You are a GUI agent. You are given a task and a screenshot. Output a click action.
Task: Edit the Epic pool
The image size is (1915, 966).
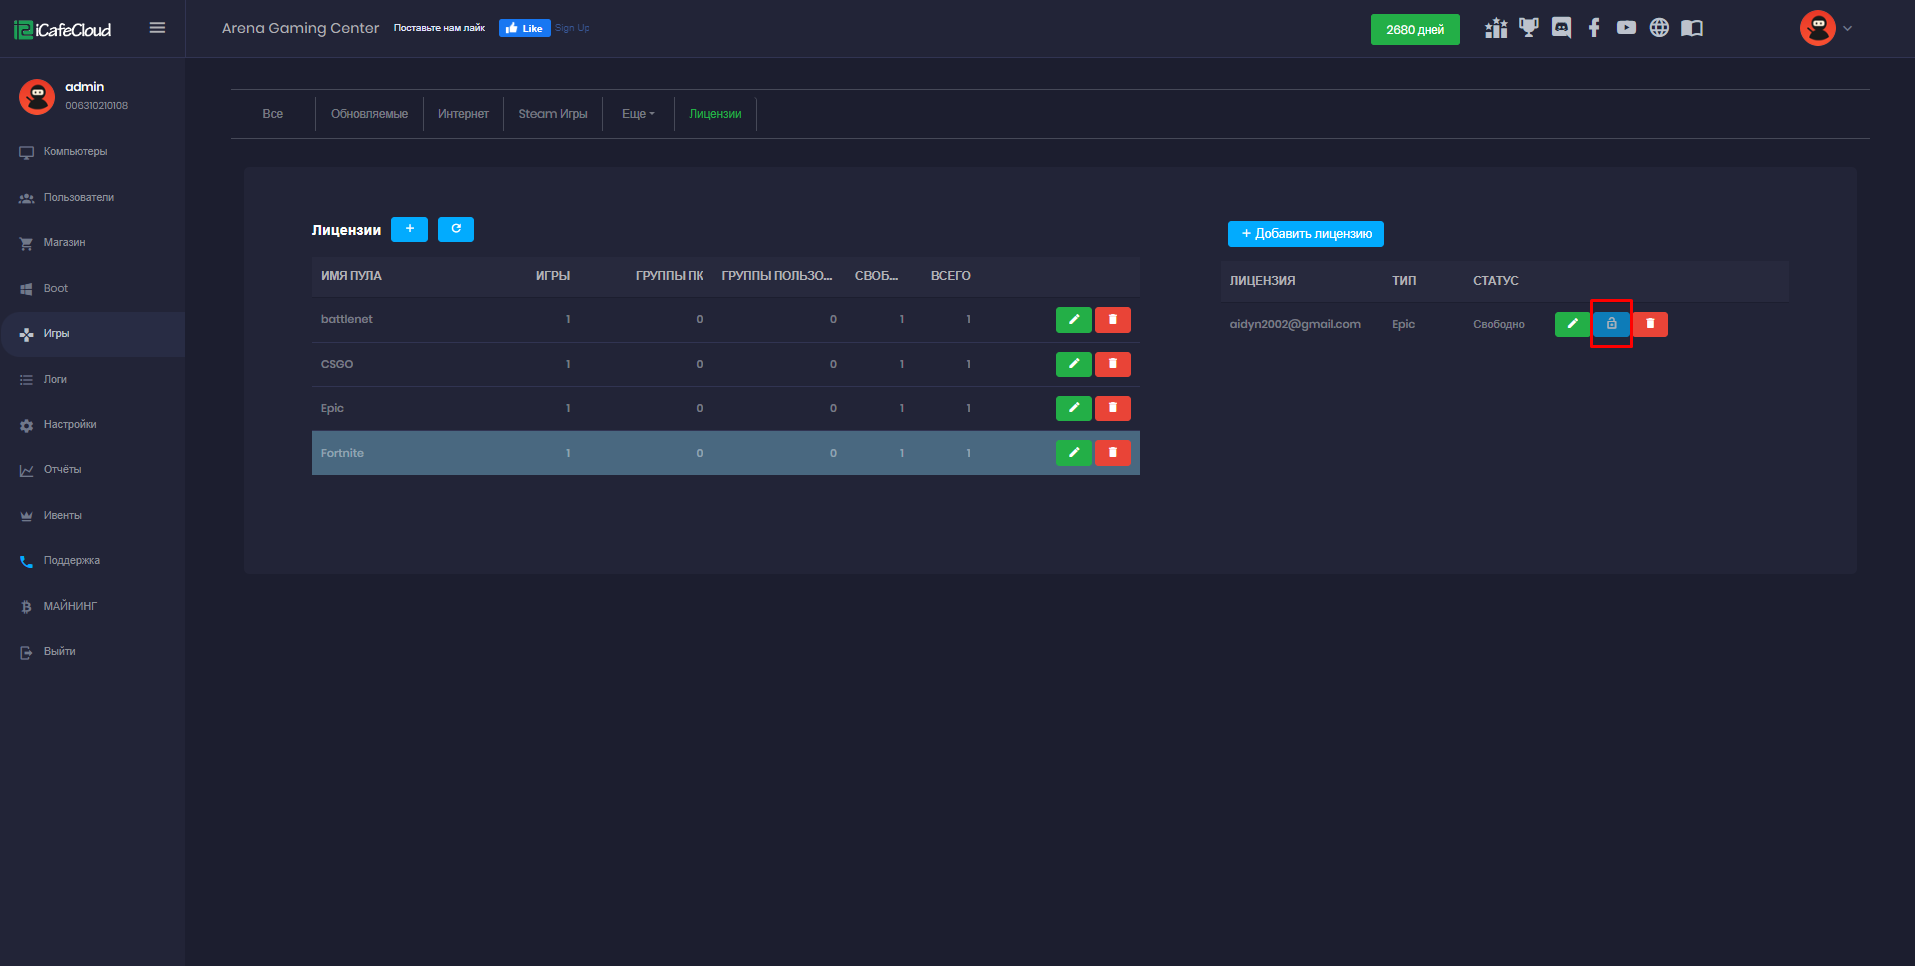click(x=1073, y=408)
